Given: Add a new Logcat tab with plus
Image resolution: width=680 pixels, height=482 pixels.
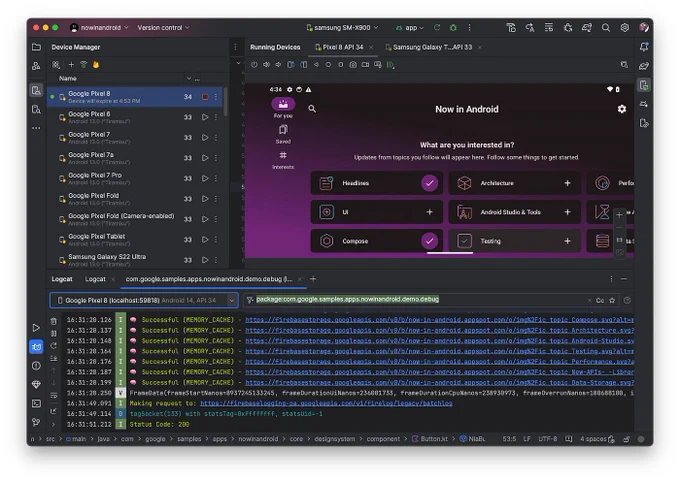Looking at the screenshot, I should (313, 279).
